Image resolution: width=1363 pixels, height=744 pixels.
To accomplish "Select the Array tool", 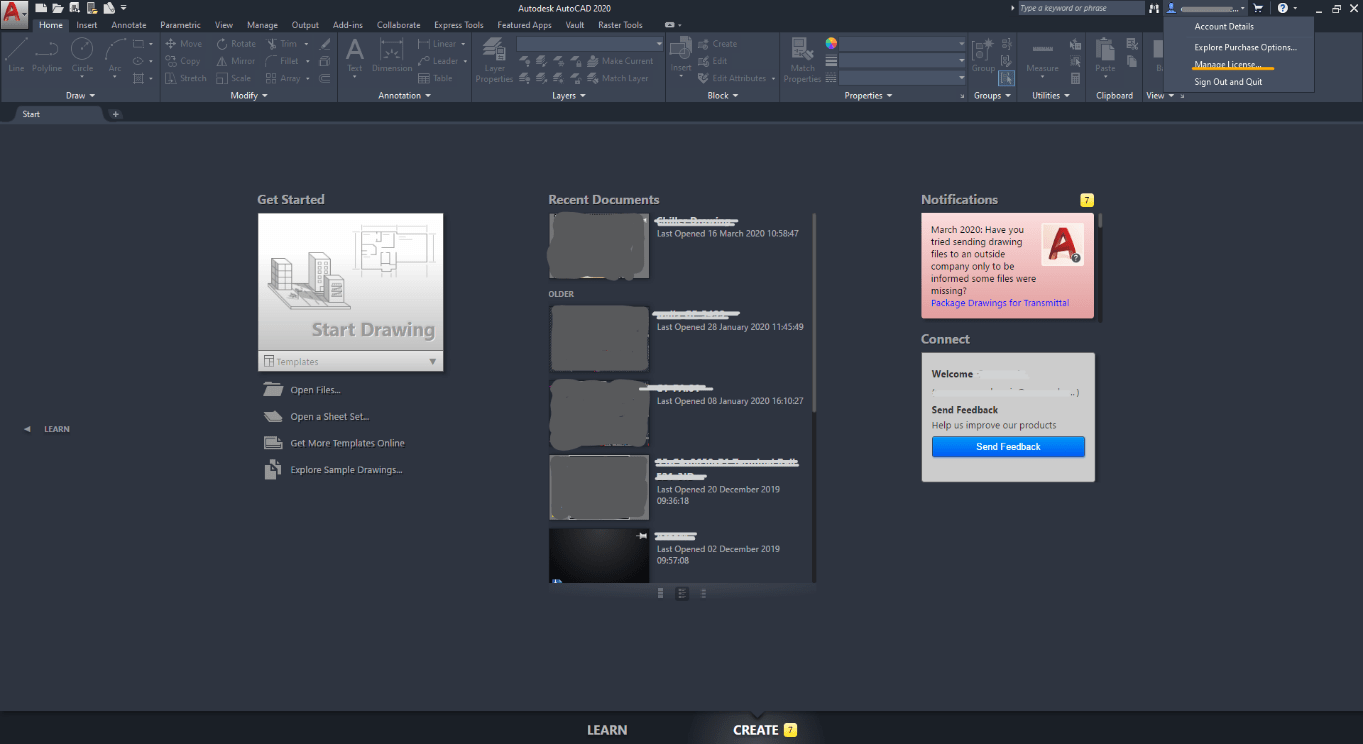I will pos(283,78).
